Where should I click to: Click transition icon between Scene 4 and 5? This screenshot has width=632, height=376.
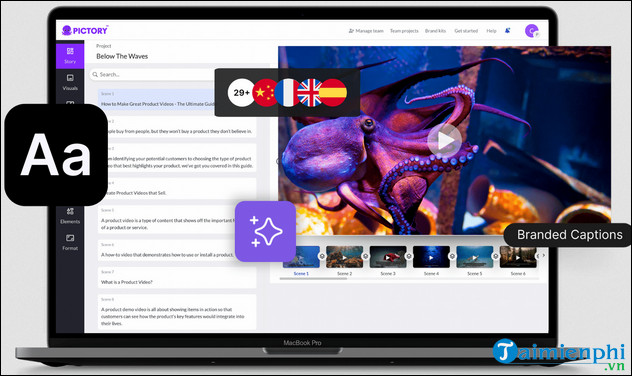(x=452, y=256)
